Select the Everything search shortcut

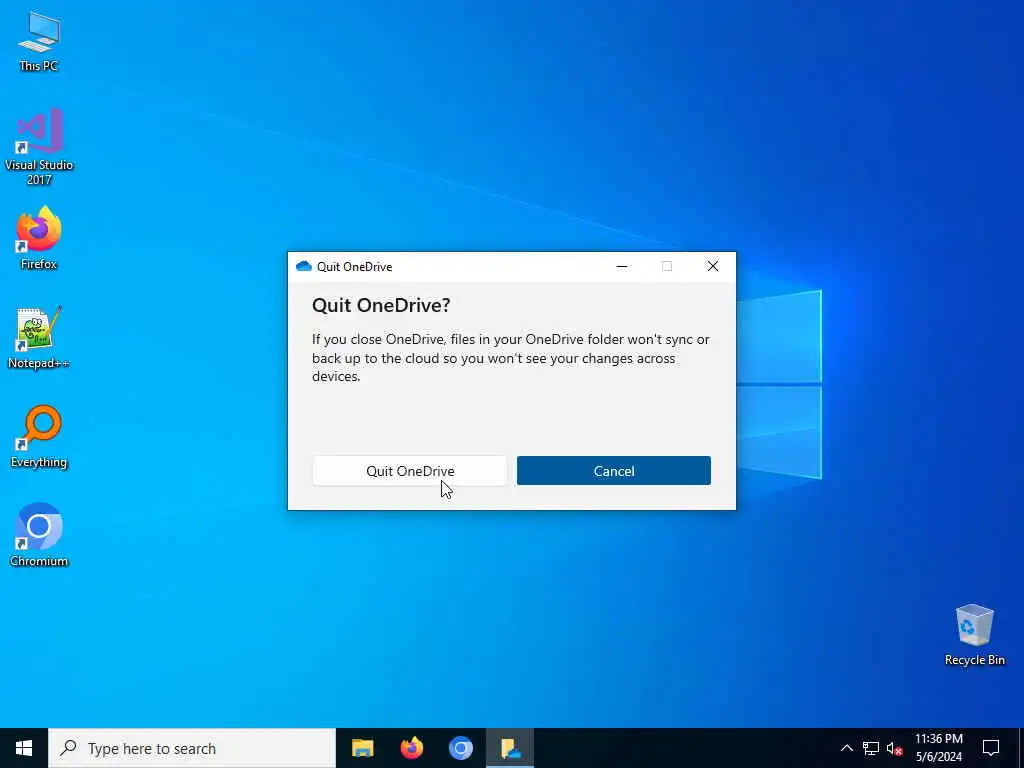[x=39, y=437]
